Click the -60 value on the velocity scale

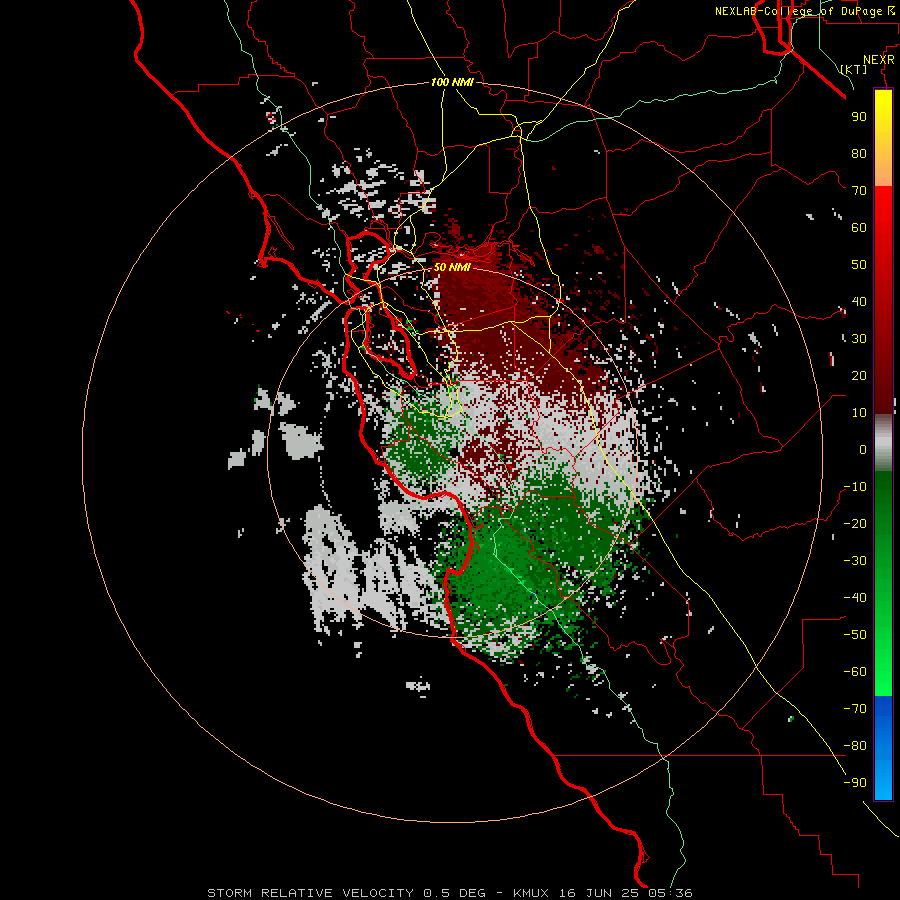(855, 672)
